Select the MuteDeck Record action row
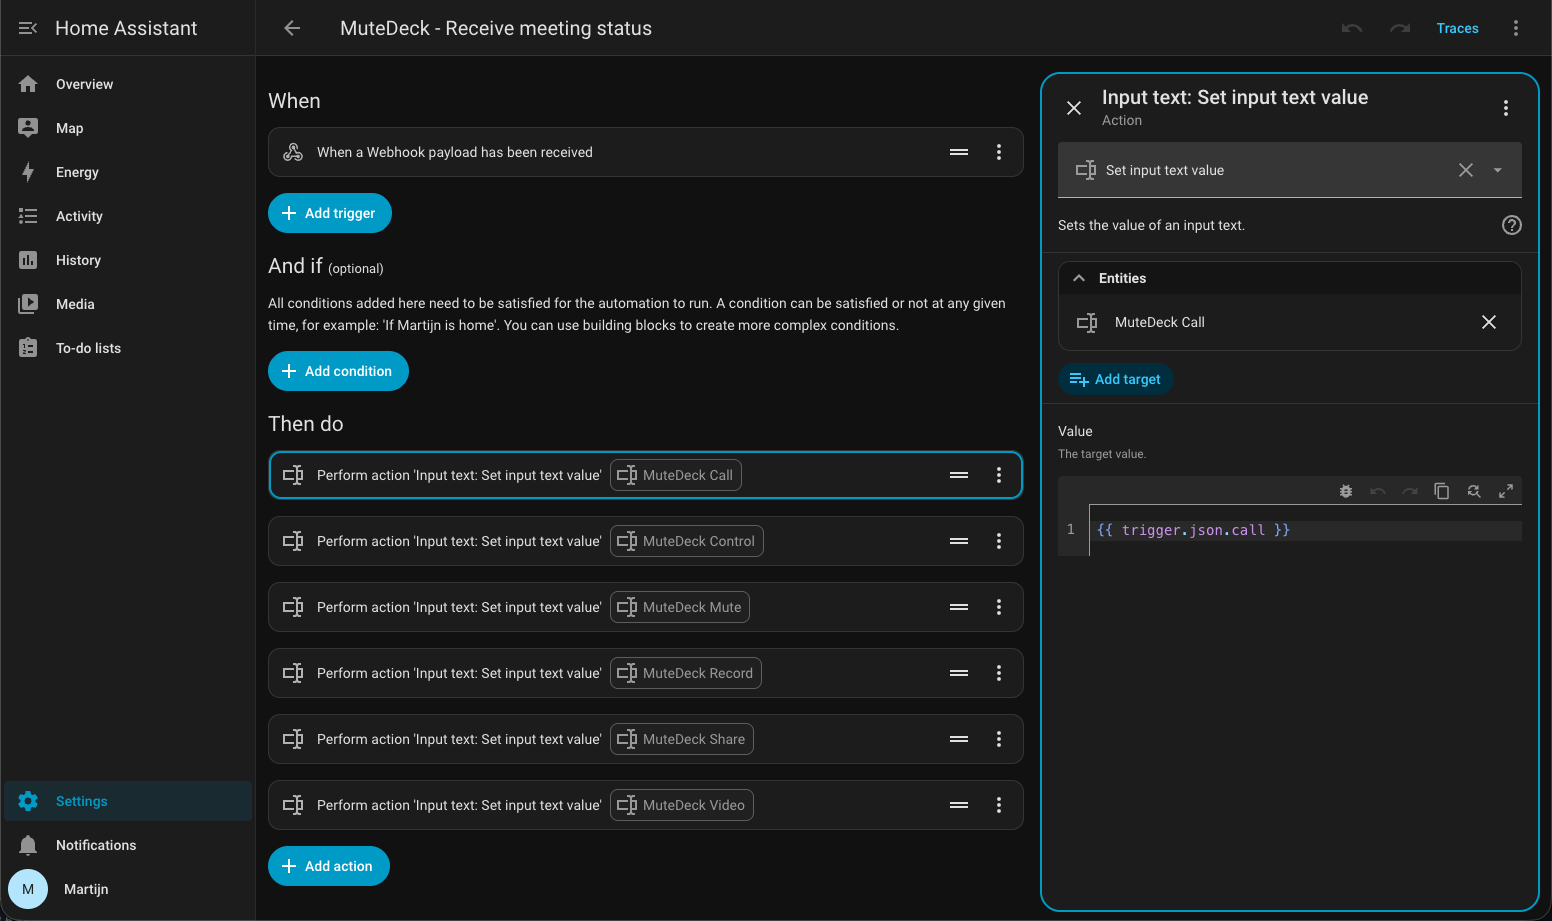 pyautogui.click(x=645, y=673)
